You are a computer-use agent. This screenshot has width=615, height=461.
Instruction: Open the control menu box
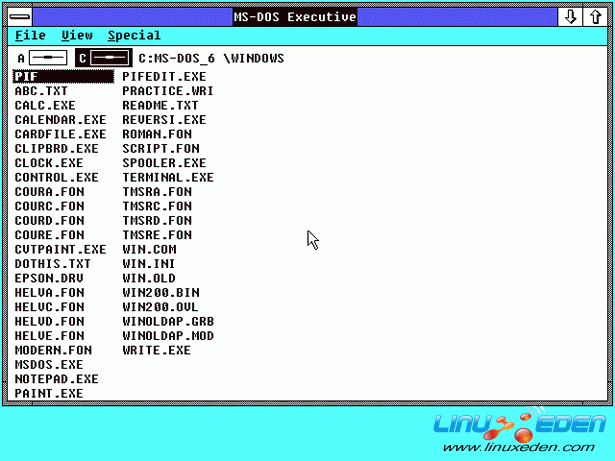20,17
